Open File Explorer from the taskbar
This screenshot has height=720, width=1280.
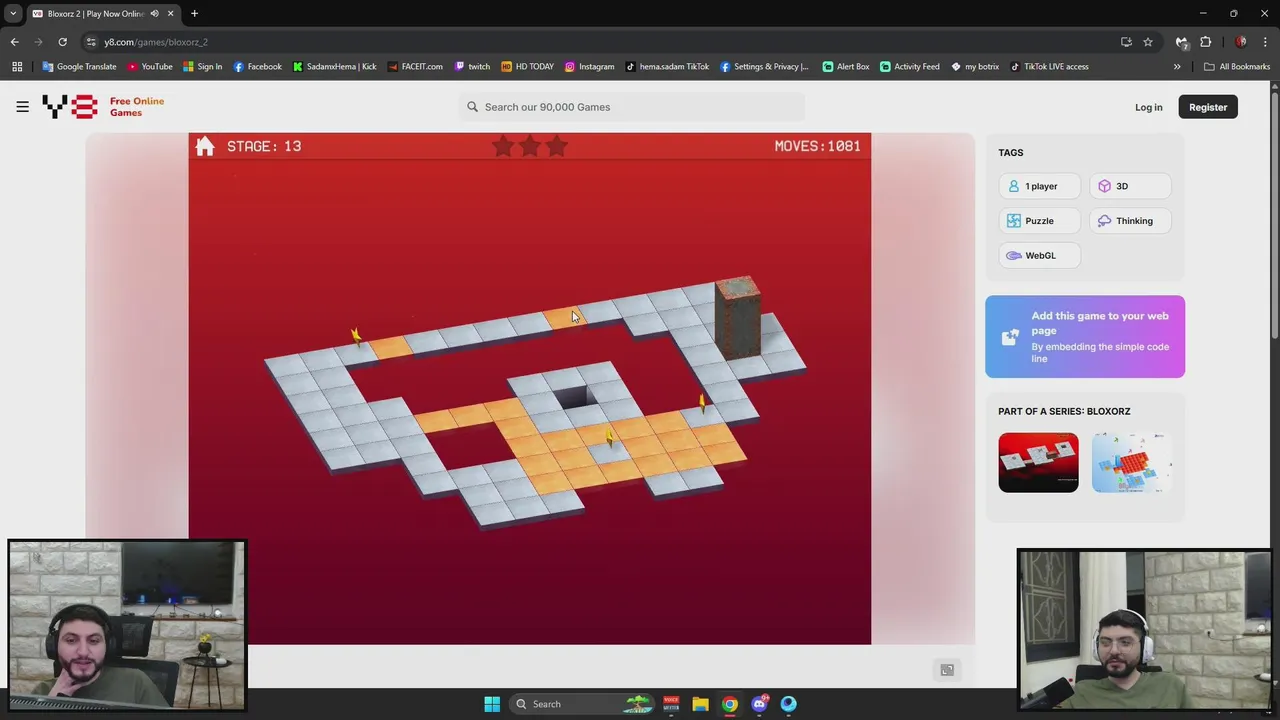pos(700,704)
